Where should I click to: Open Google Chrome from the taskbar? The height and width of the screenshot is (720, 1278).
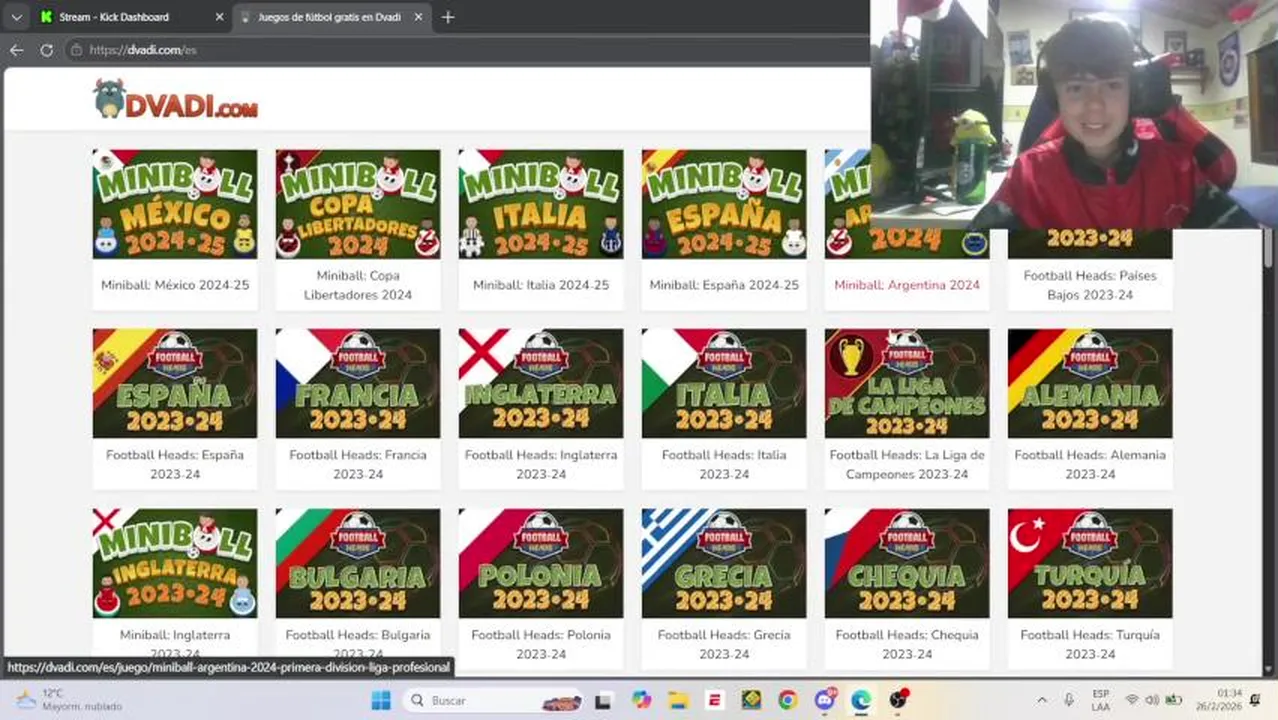(x=788, y=700)
